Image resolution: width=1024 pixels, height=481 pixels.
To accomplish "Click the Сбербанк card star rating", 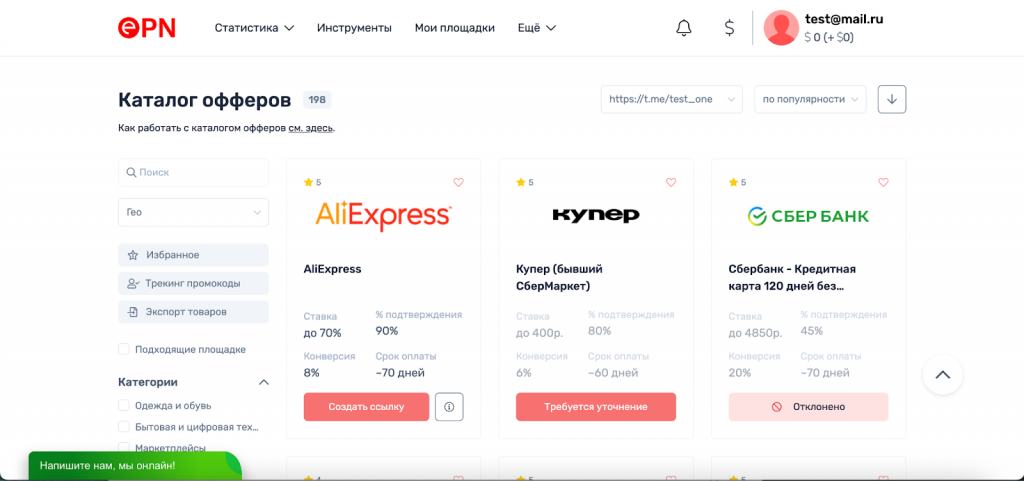I will 737,183.
